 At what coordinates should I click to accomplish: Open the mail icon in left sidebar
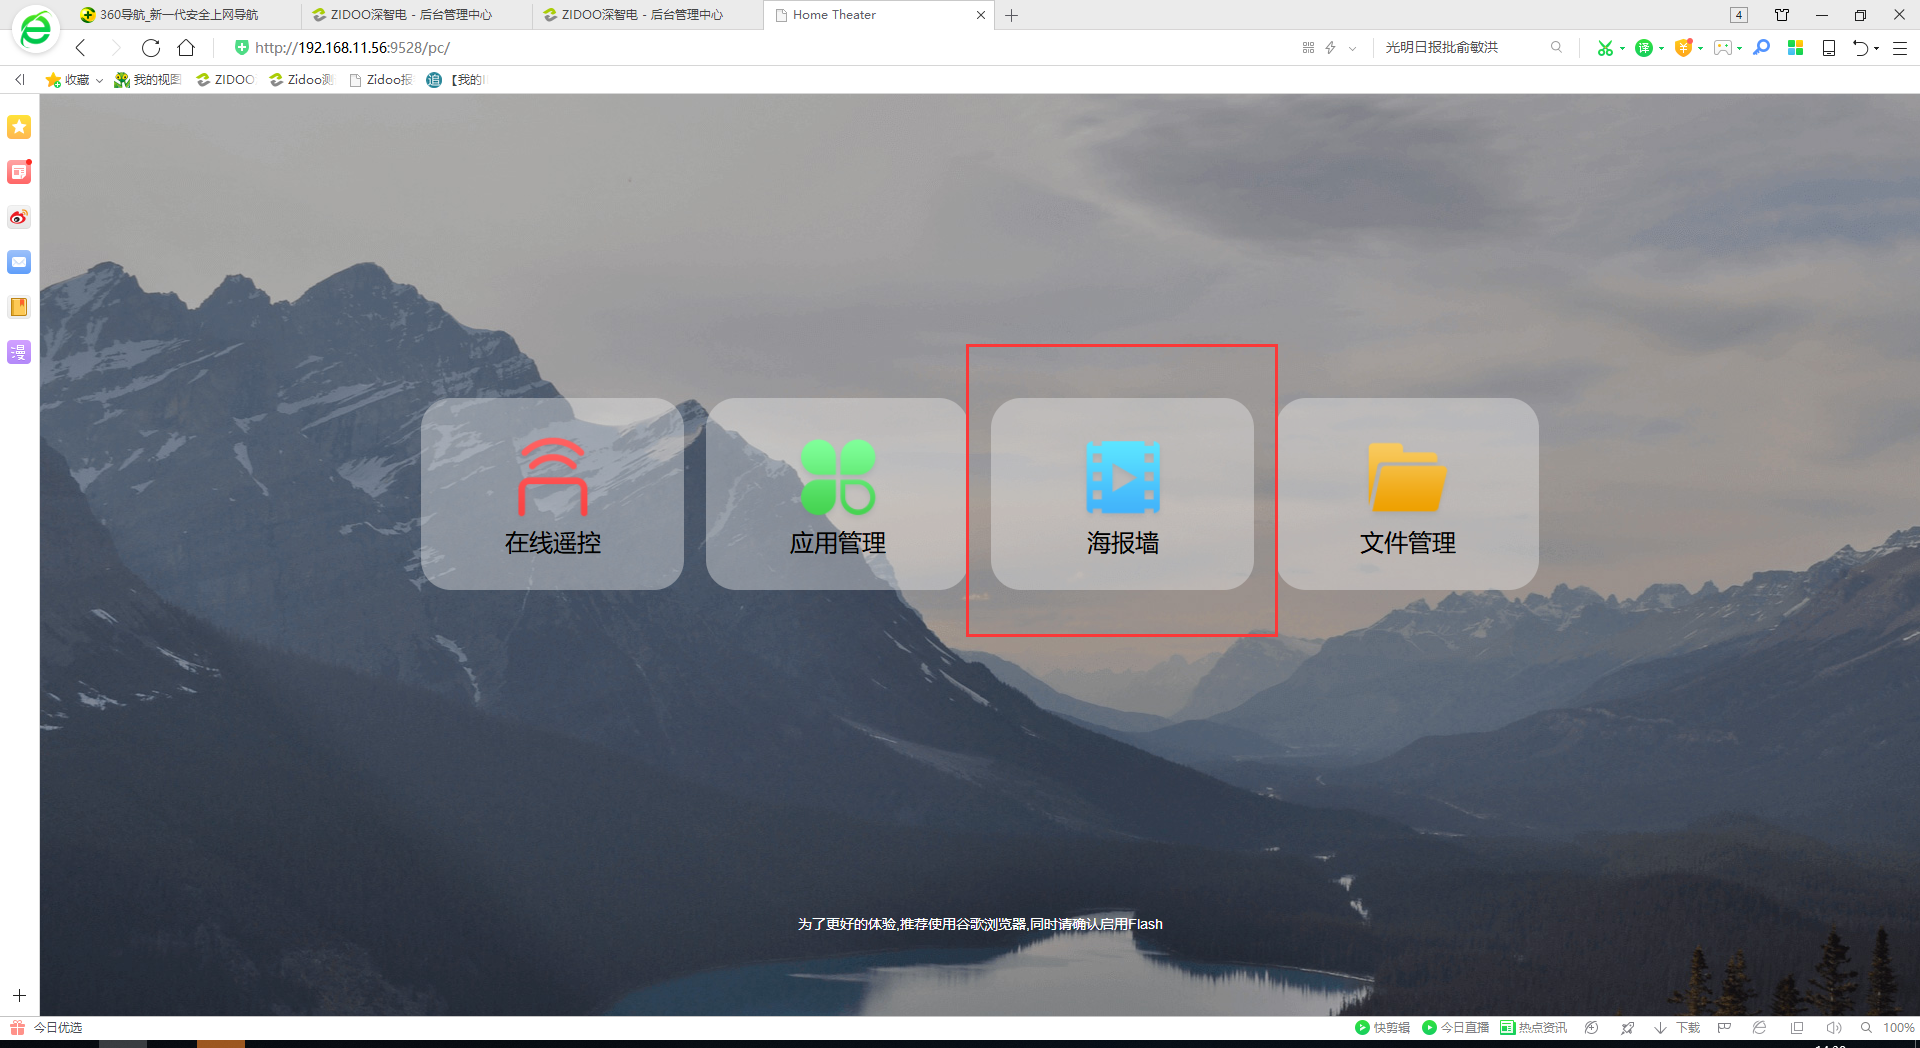click(19, 262)
